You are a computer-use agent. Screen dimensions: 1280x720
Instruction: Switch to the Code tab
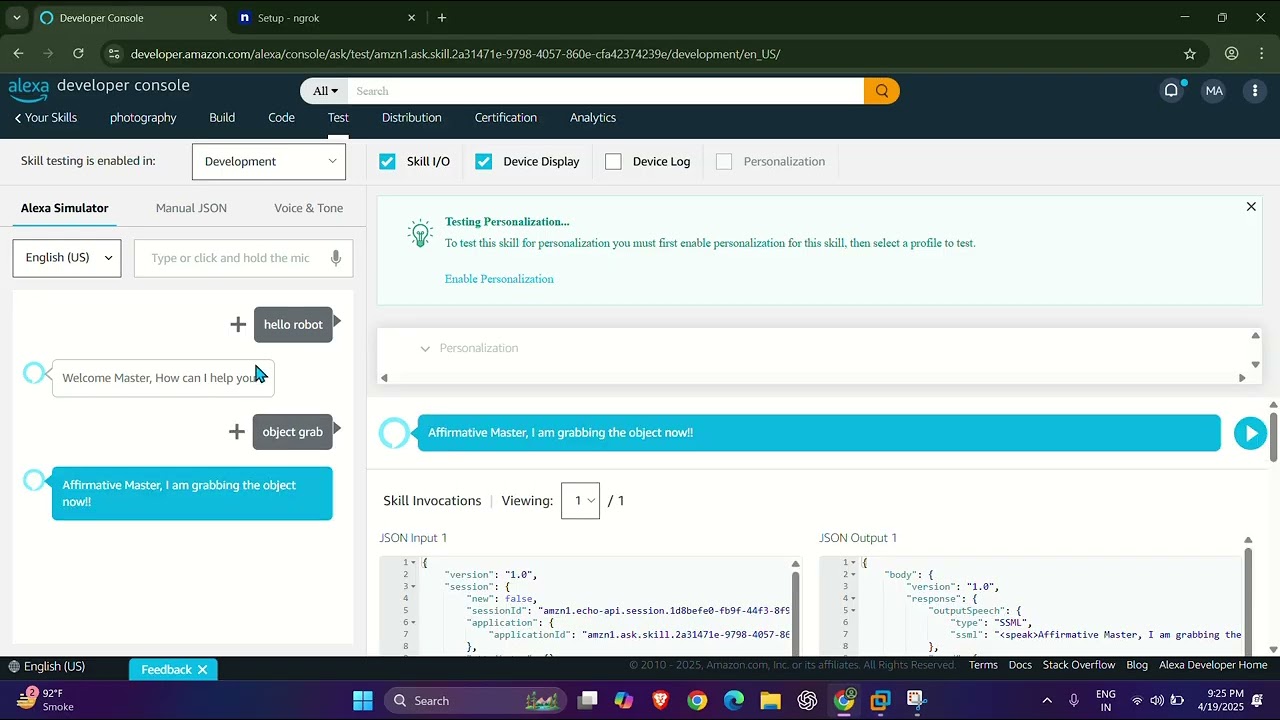click(281, 118)
